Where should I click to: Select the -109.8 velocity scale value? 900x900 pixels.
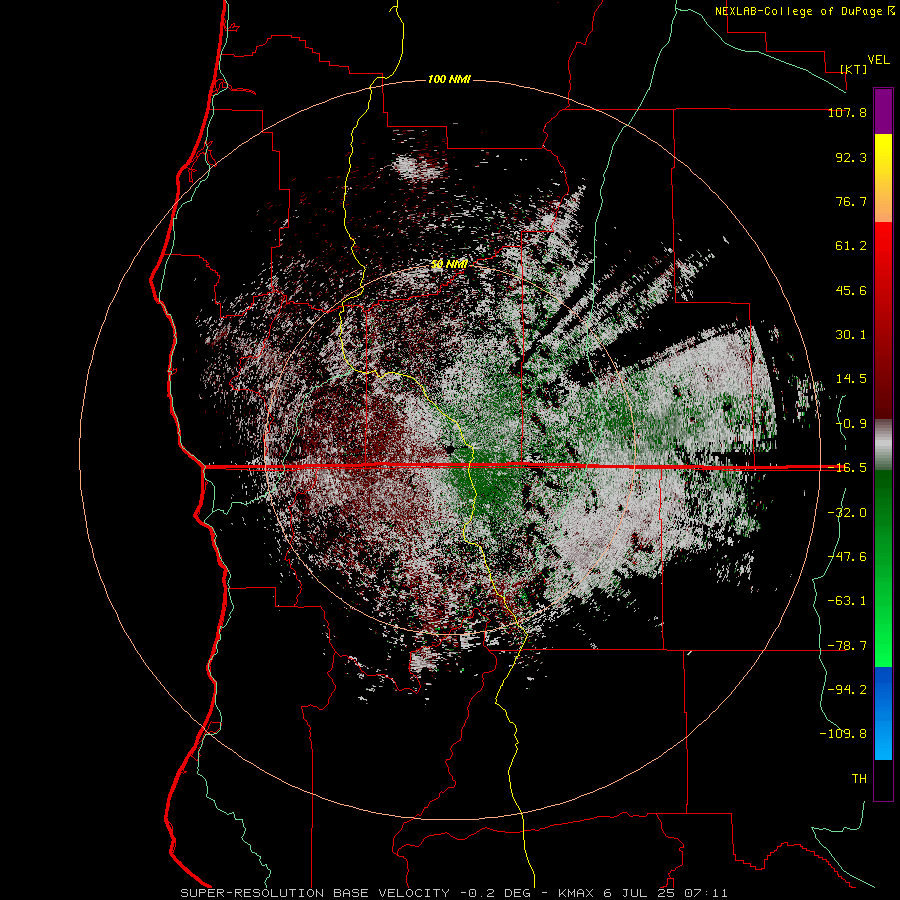click(x=843, y=734)
